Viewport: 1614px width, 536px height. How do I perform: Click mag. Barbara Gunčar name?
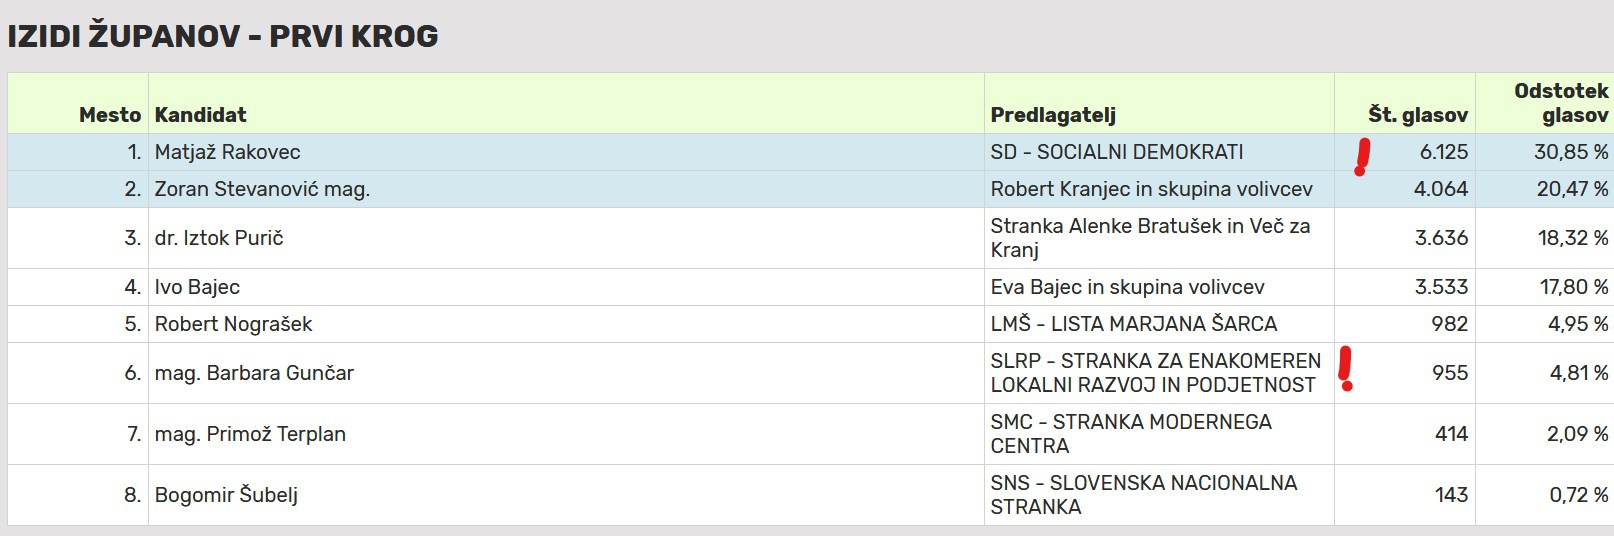tap(254, 373)
